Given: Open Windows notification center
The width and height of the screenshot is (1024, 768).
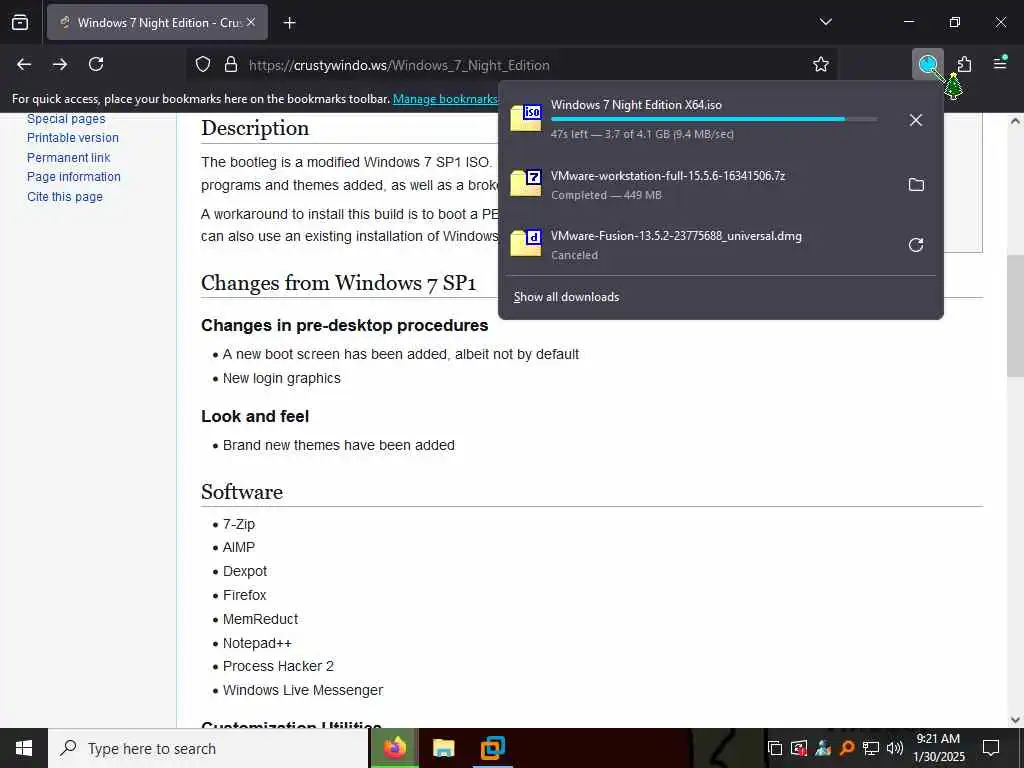Looking at the screenshot, I should 991,748.
